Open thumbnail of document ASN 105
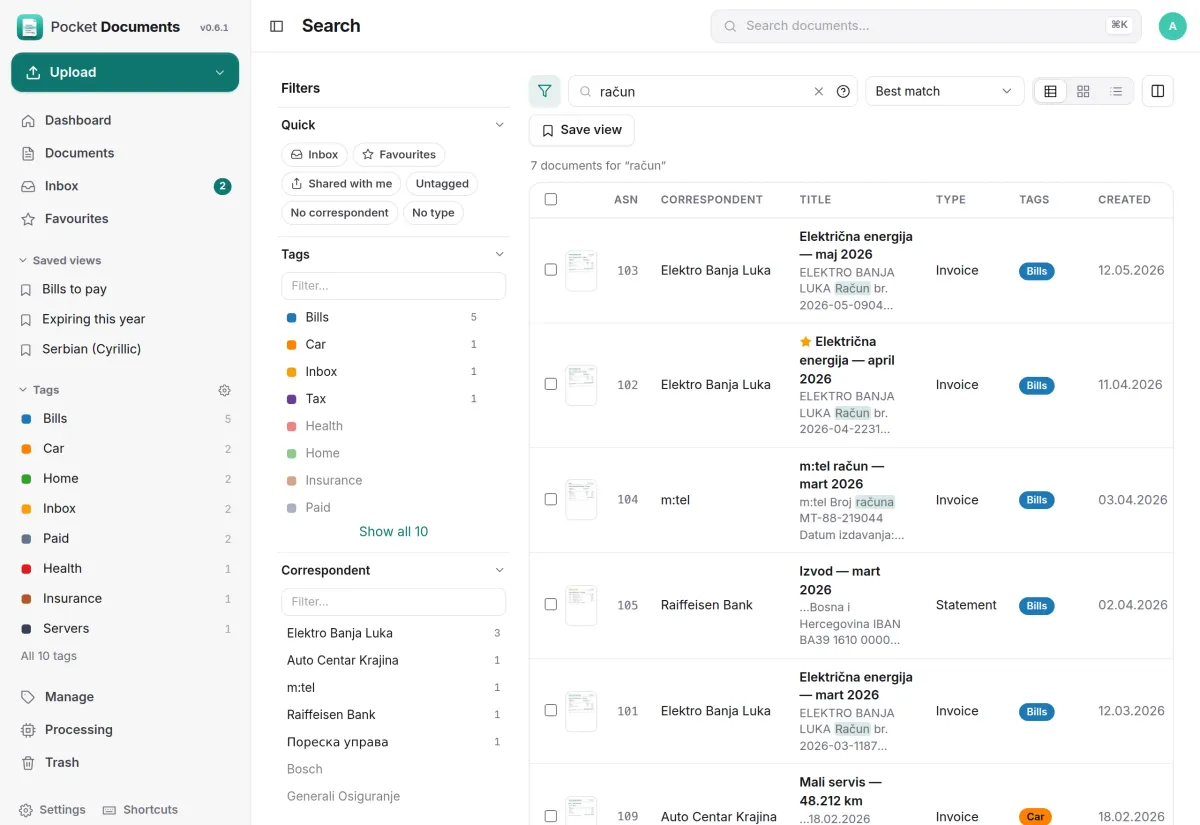This screenshot has width=1200, height=825. point(581,605)
